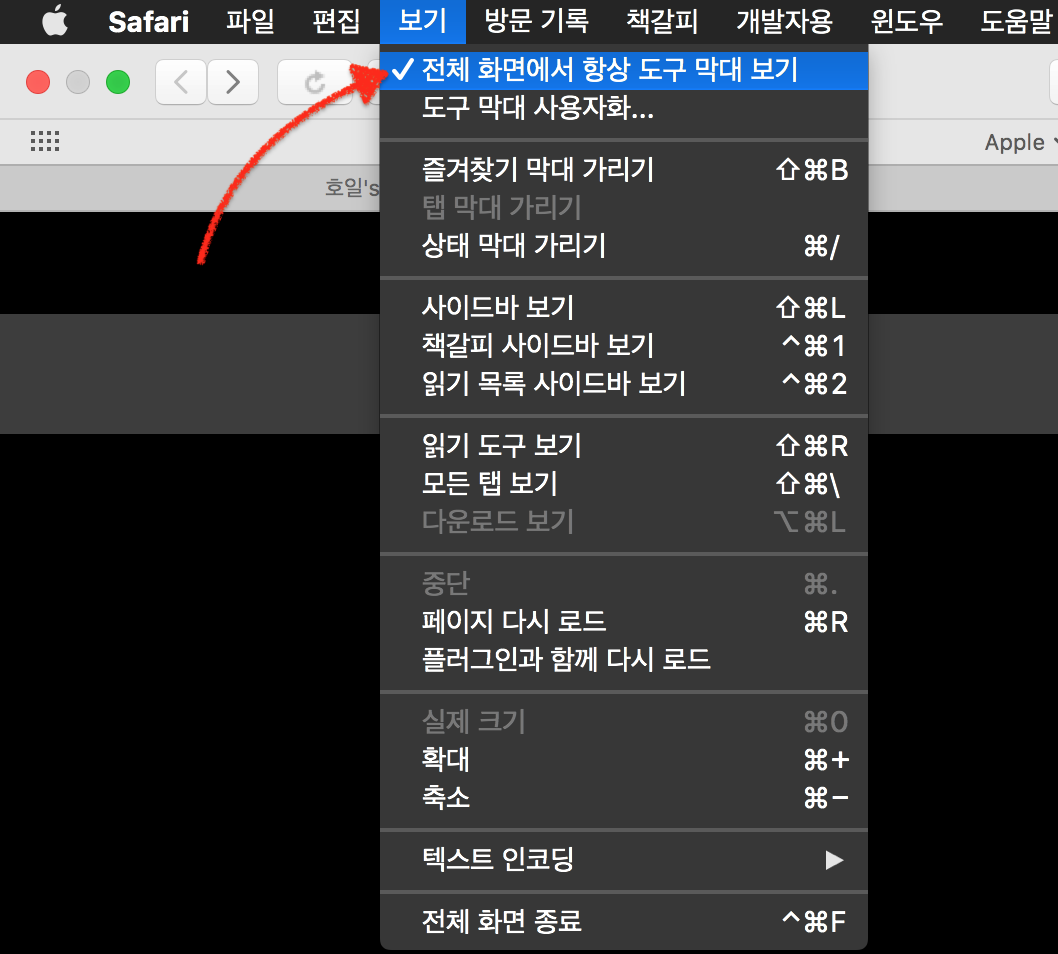Select 상태 막대 가리기
1058x954 pixels.
[624, 246]
